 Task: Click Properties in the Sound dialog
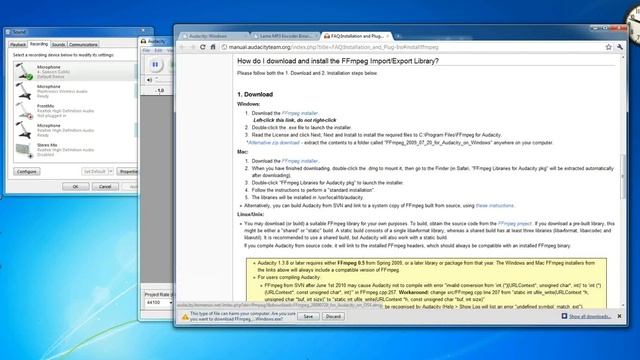(x=128, y=171)
